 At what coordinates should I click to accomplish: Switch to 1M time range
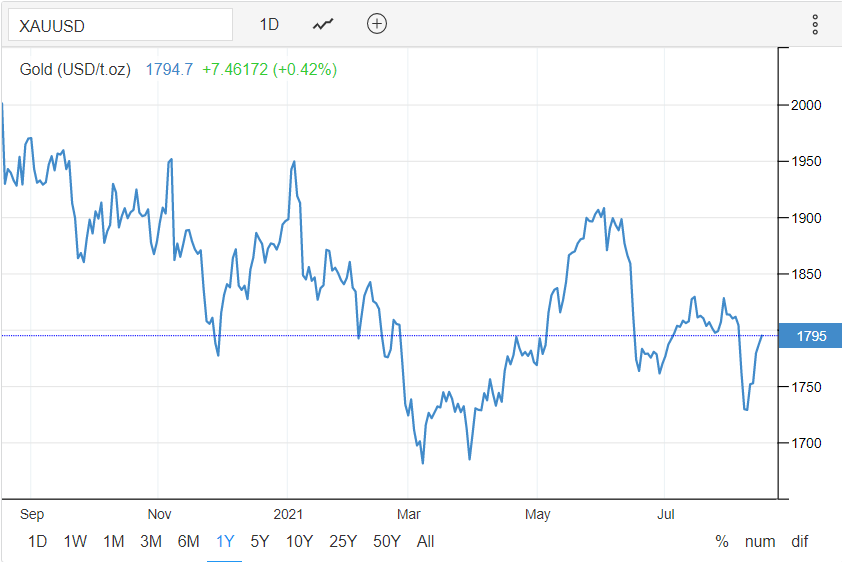click(113, 541)
